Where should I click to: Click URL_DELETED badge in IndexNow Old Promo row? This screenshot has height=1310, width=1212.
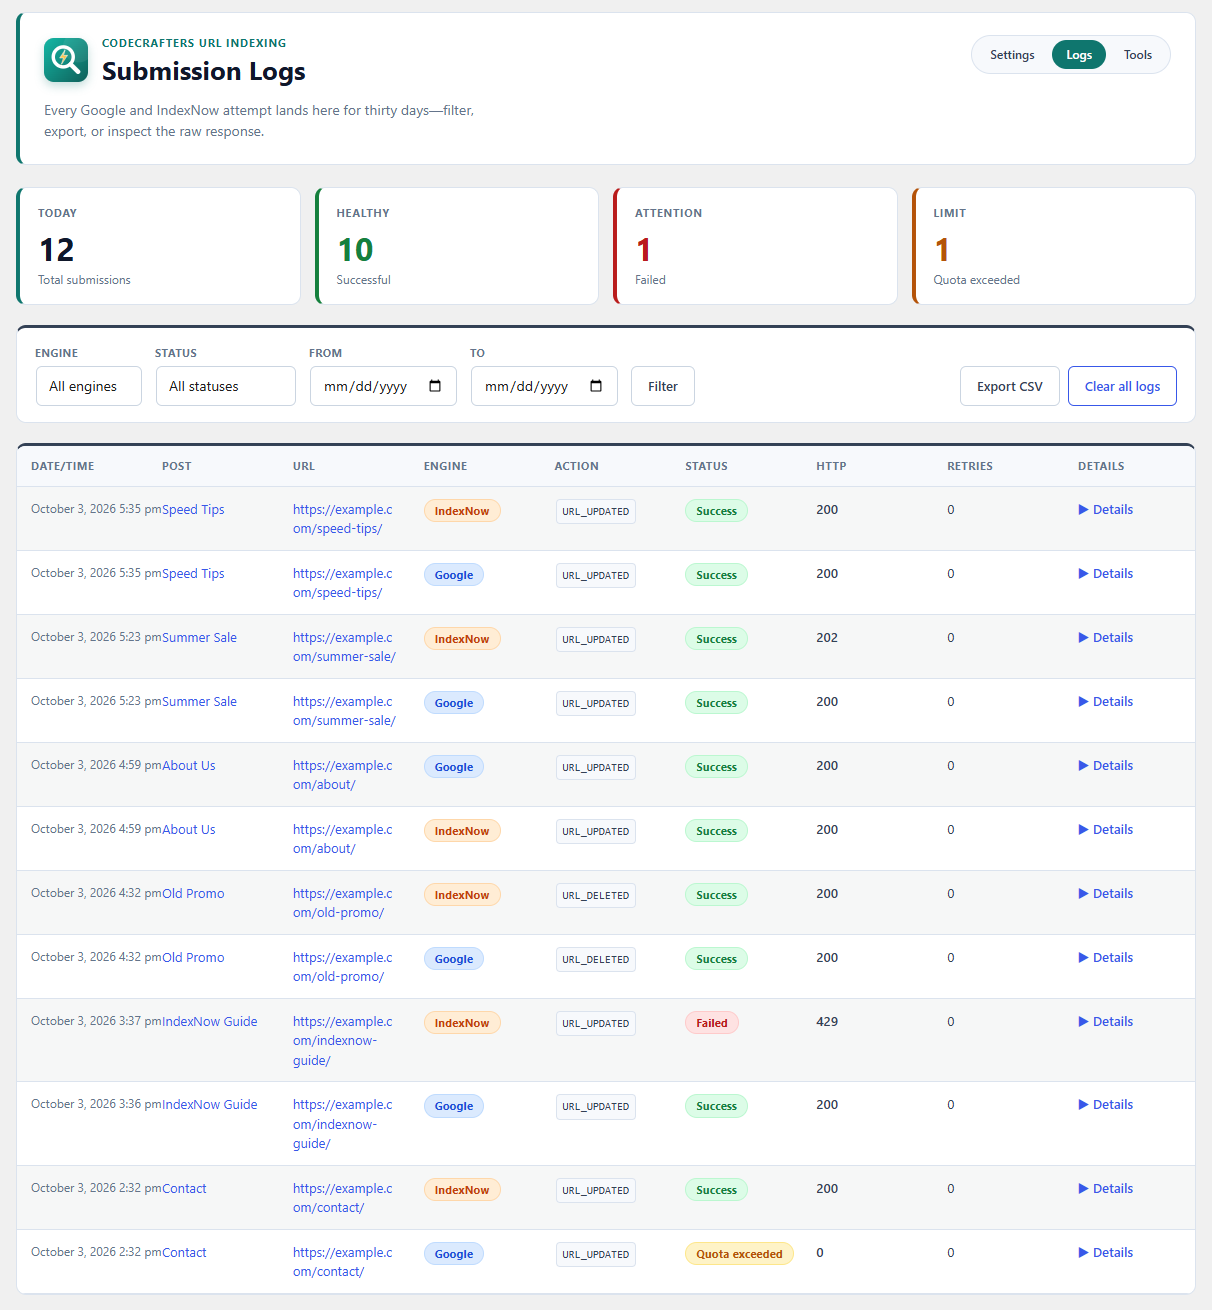(596, 895)
